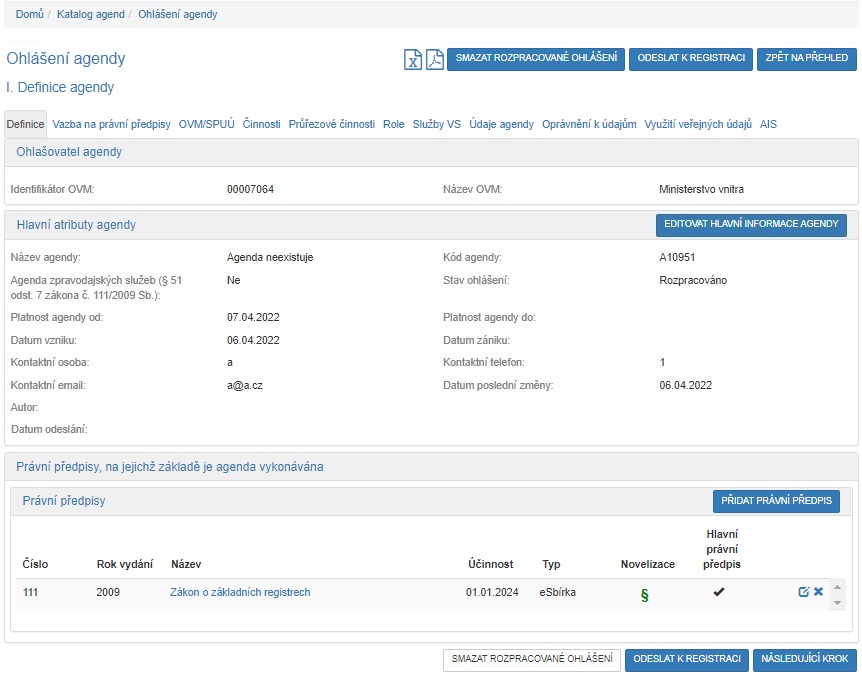Delete legal regulation 111 with the X icon
This screenshot has width=862, height=678.
click(x=818, y=592)
